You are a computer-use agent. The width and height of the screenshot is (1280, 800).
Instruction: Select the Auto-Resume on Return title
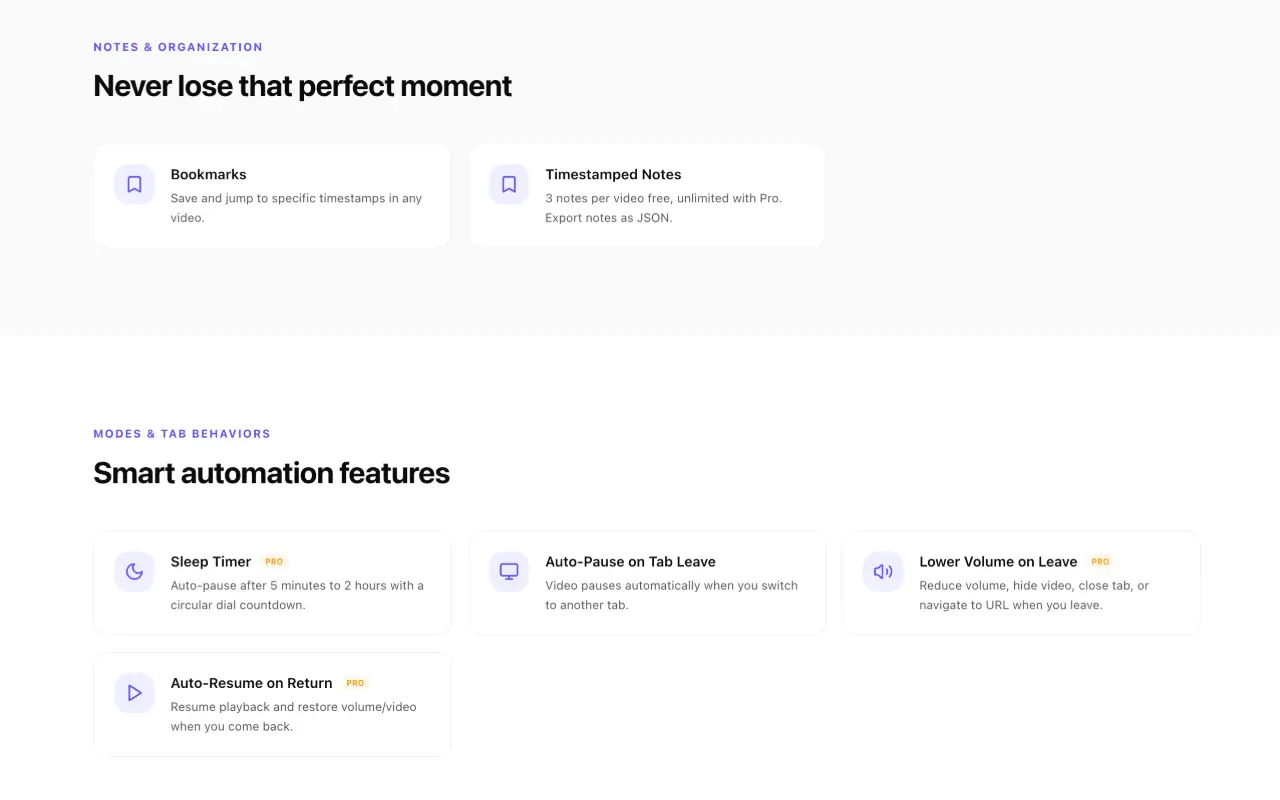[x=251, y=683]
